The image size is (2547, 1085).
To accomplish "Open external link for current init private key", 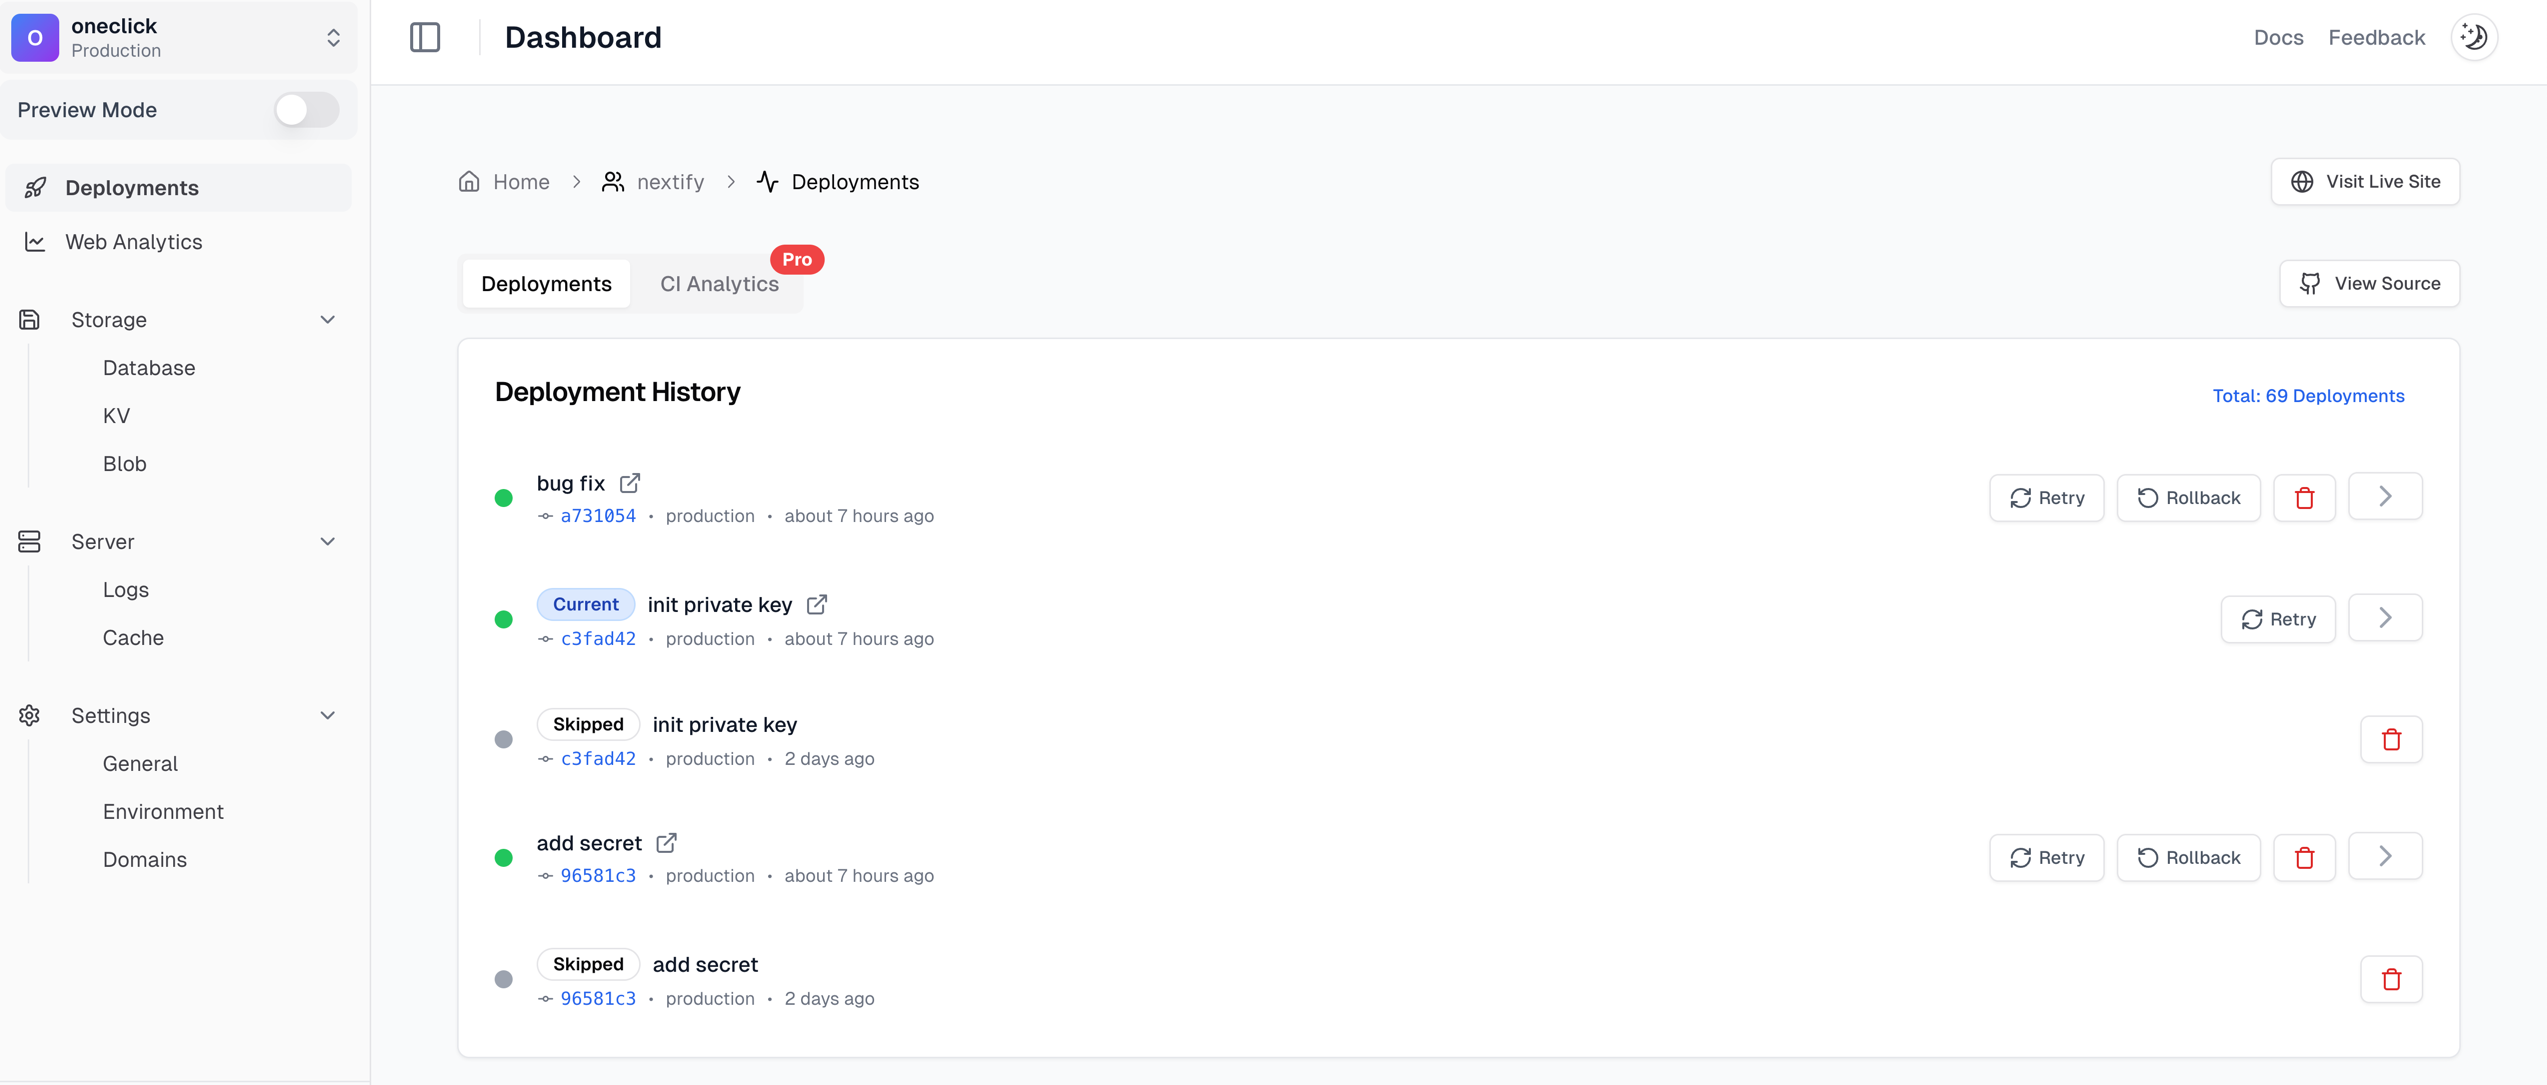I will 817,604.
